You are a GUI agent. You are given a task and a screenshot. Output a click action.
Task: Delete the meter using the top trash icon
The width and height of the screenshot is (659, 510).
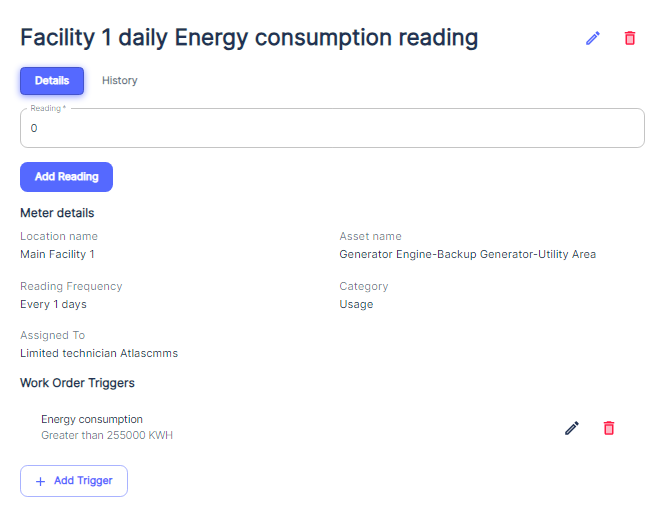[630, 38]
